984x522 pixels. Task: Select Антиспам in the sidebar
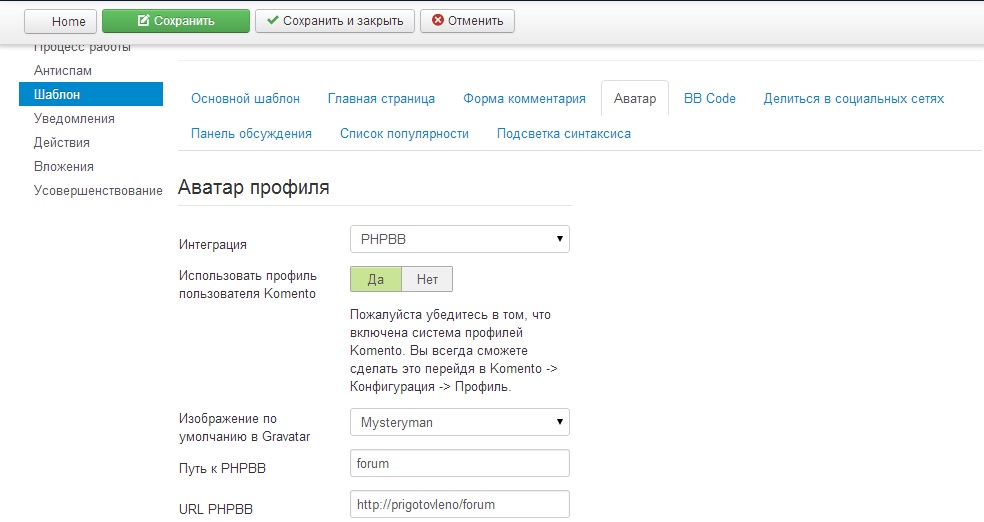[62, 71]
